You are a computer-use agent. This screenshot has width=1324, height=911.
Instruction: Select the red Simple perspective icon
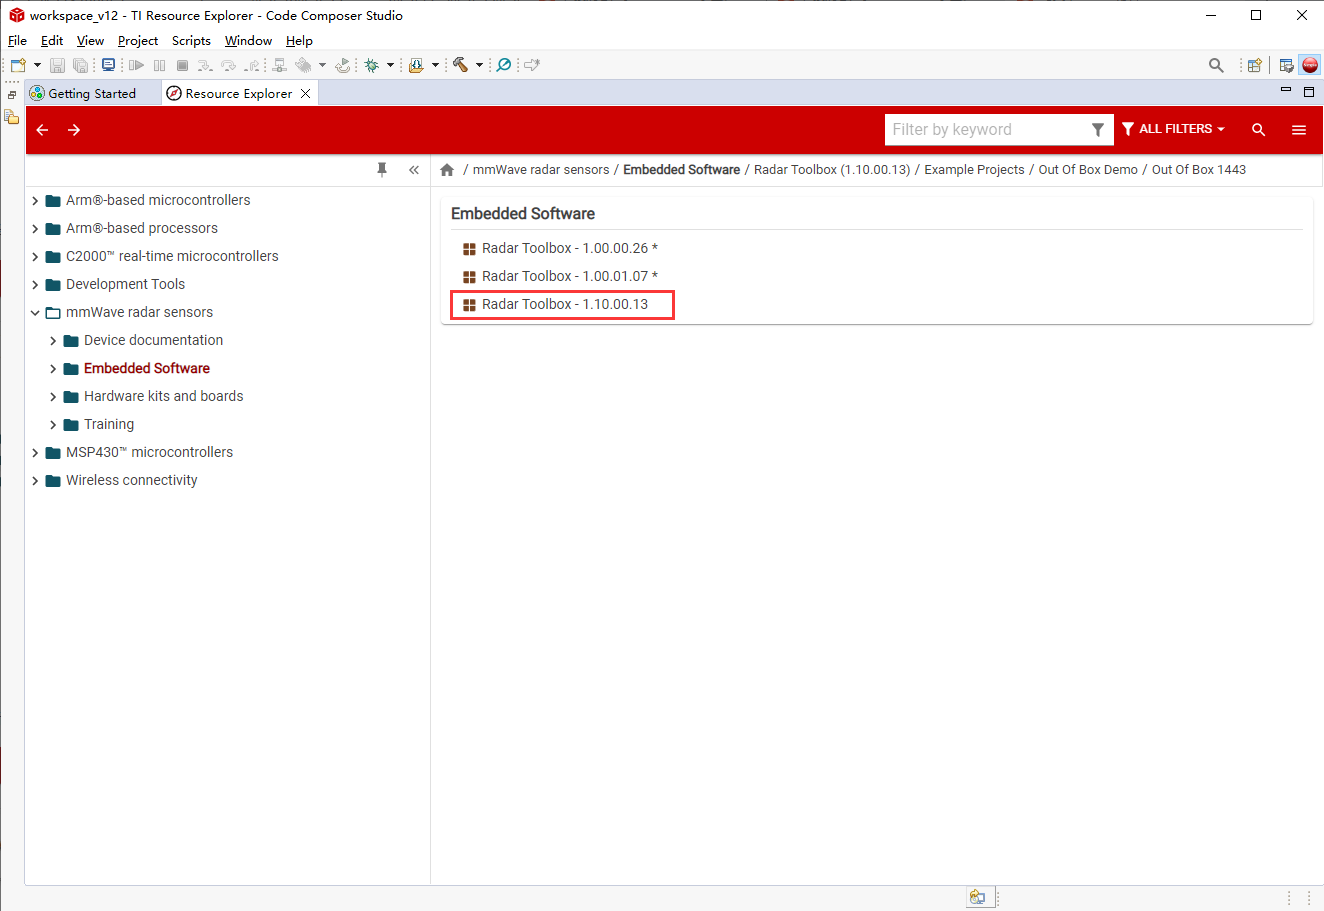[1310, 65]
